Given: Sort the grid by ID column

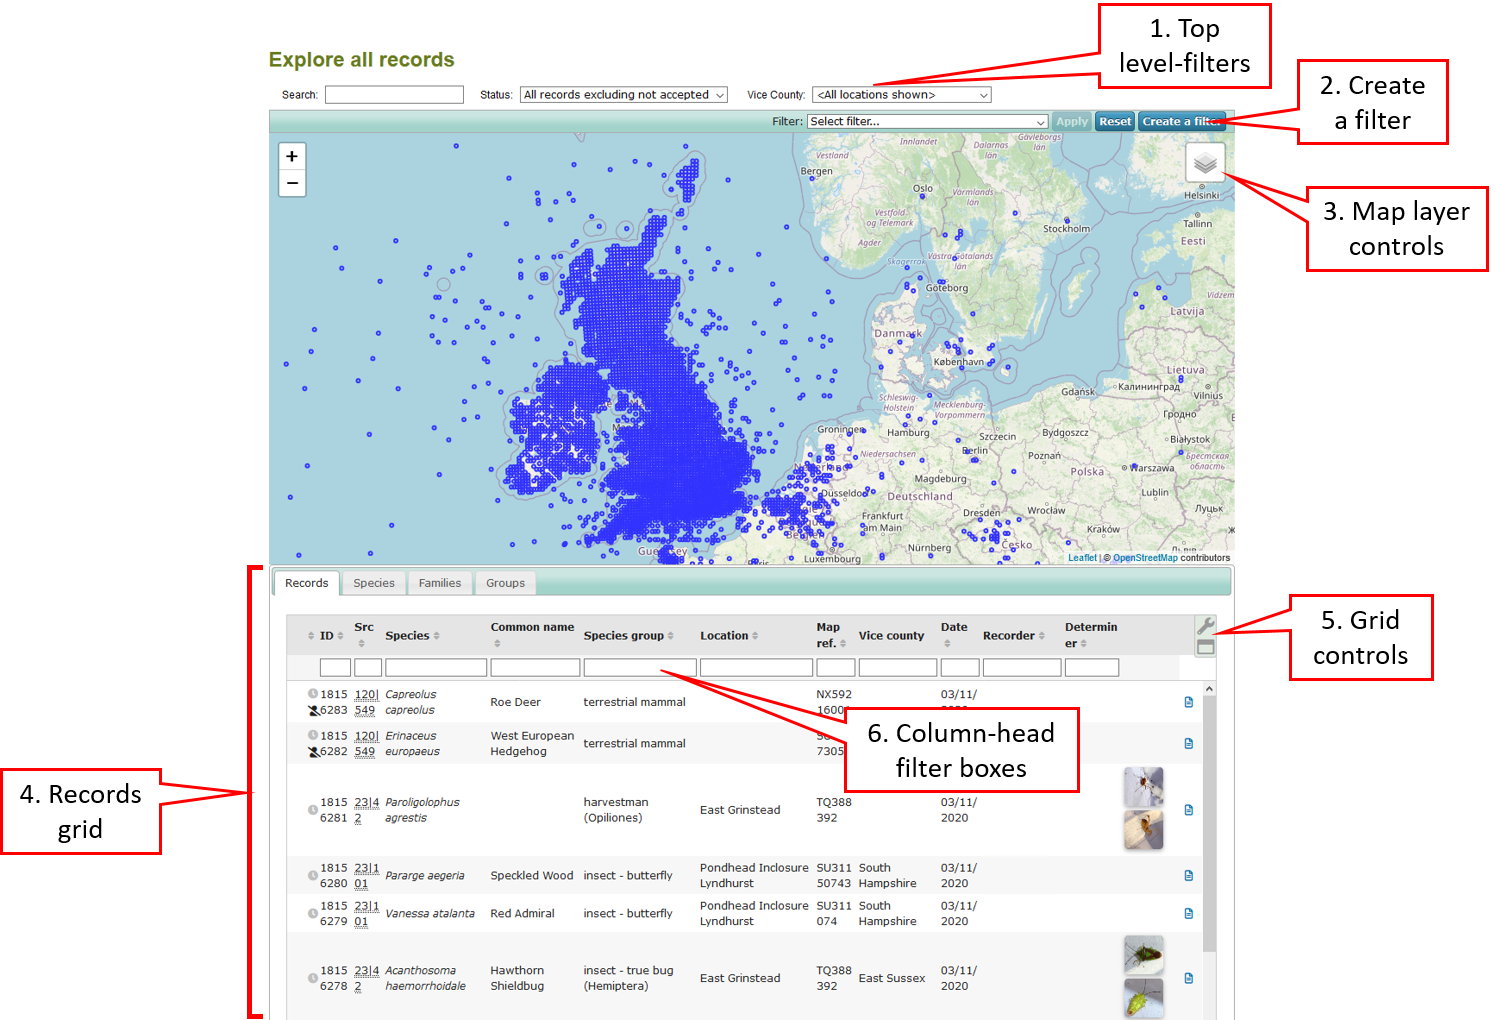Looking at the screenshot, I should 327,636.
